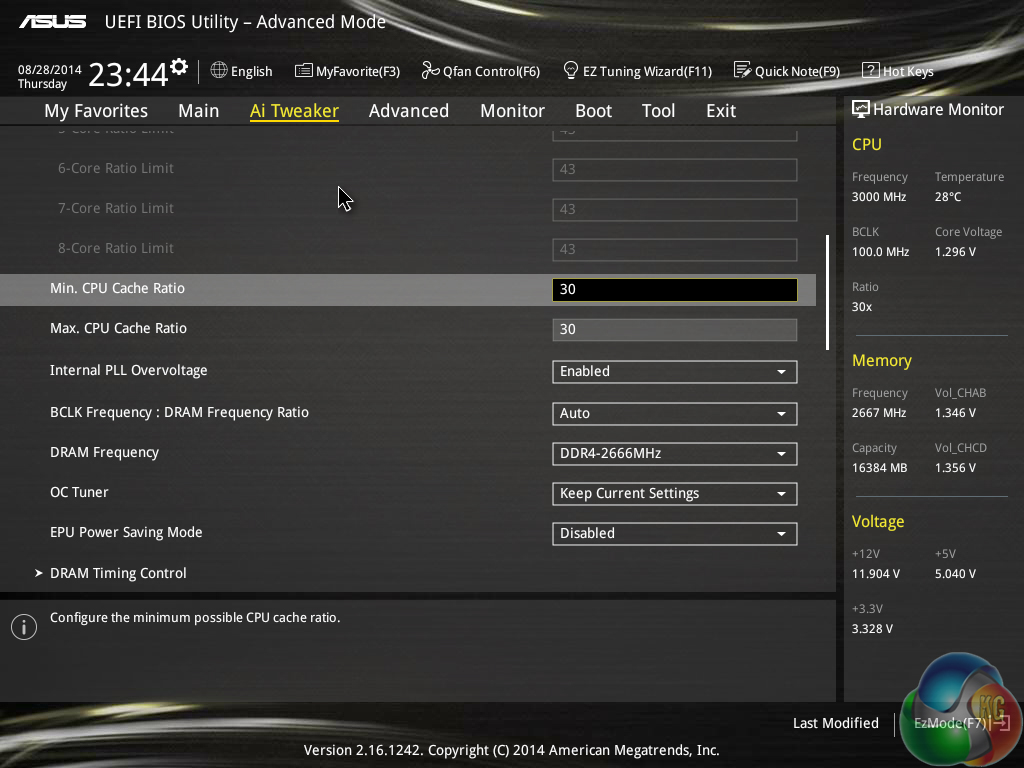The image size is (1024, 768).
Task: Click the 7-Core Ratio Limit field
Action: pos(675,210)
